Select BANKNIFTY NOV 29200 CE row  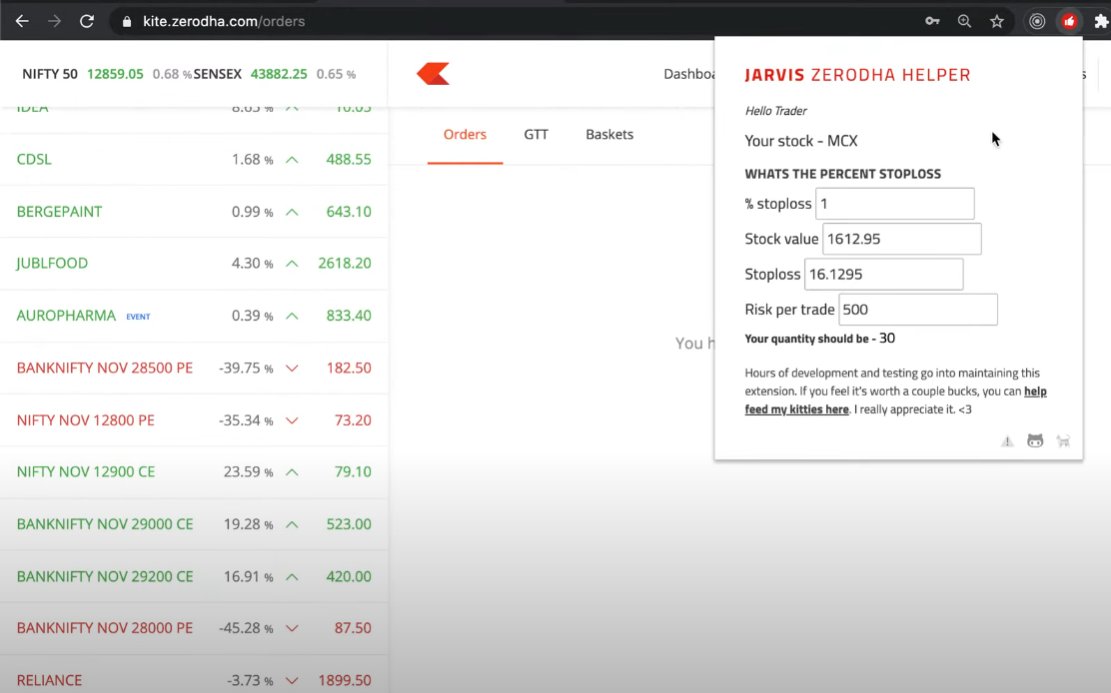click(194, 577)
